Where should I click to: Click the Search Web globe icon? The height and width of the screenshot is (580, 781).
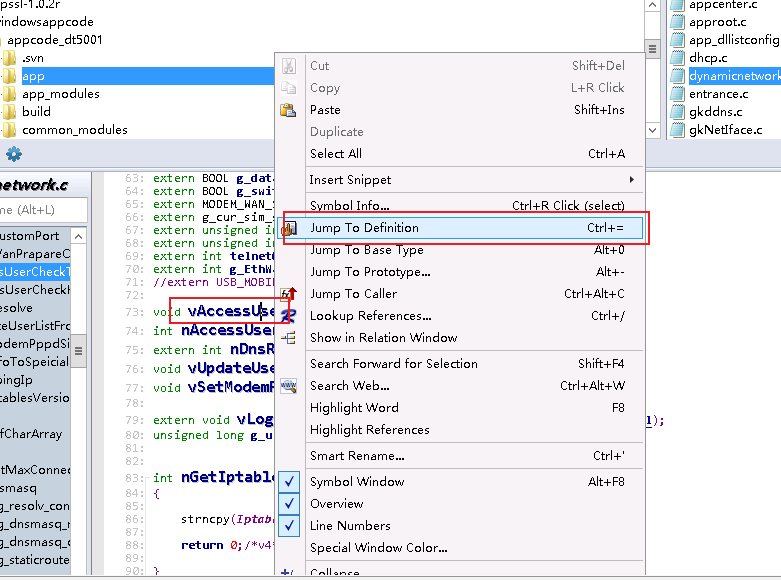[x=288, y=386]
